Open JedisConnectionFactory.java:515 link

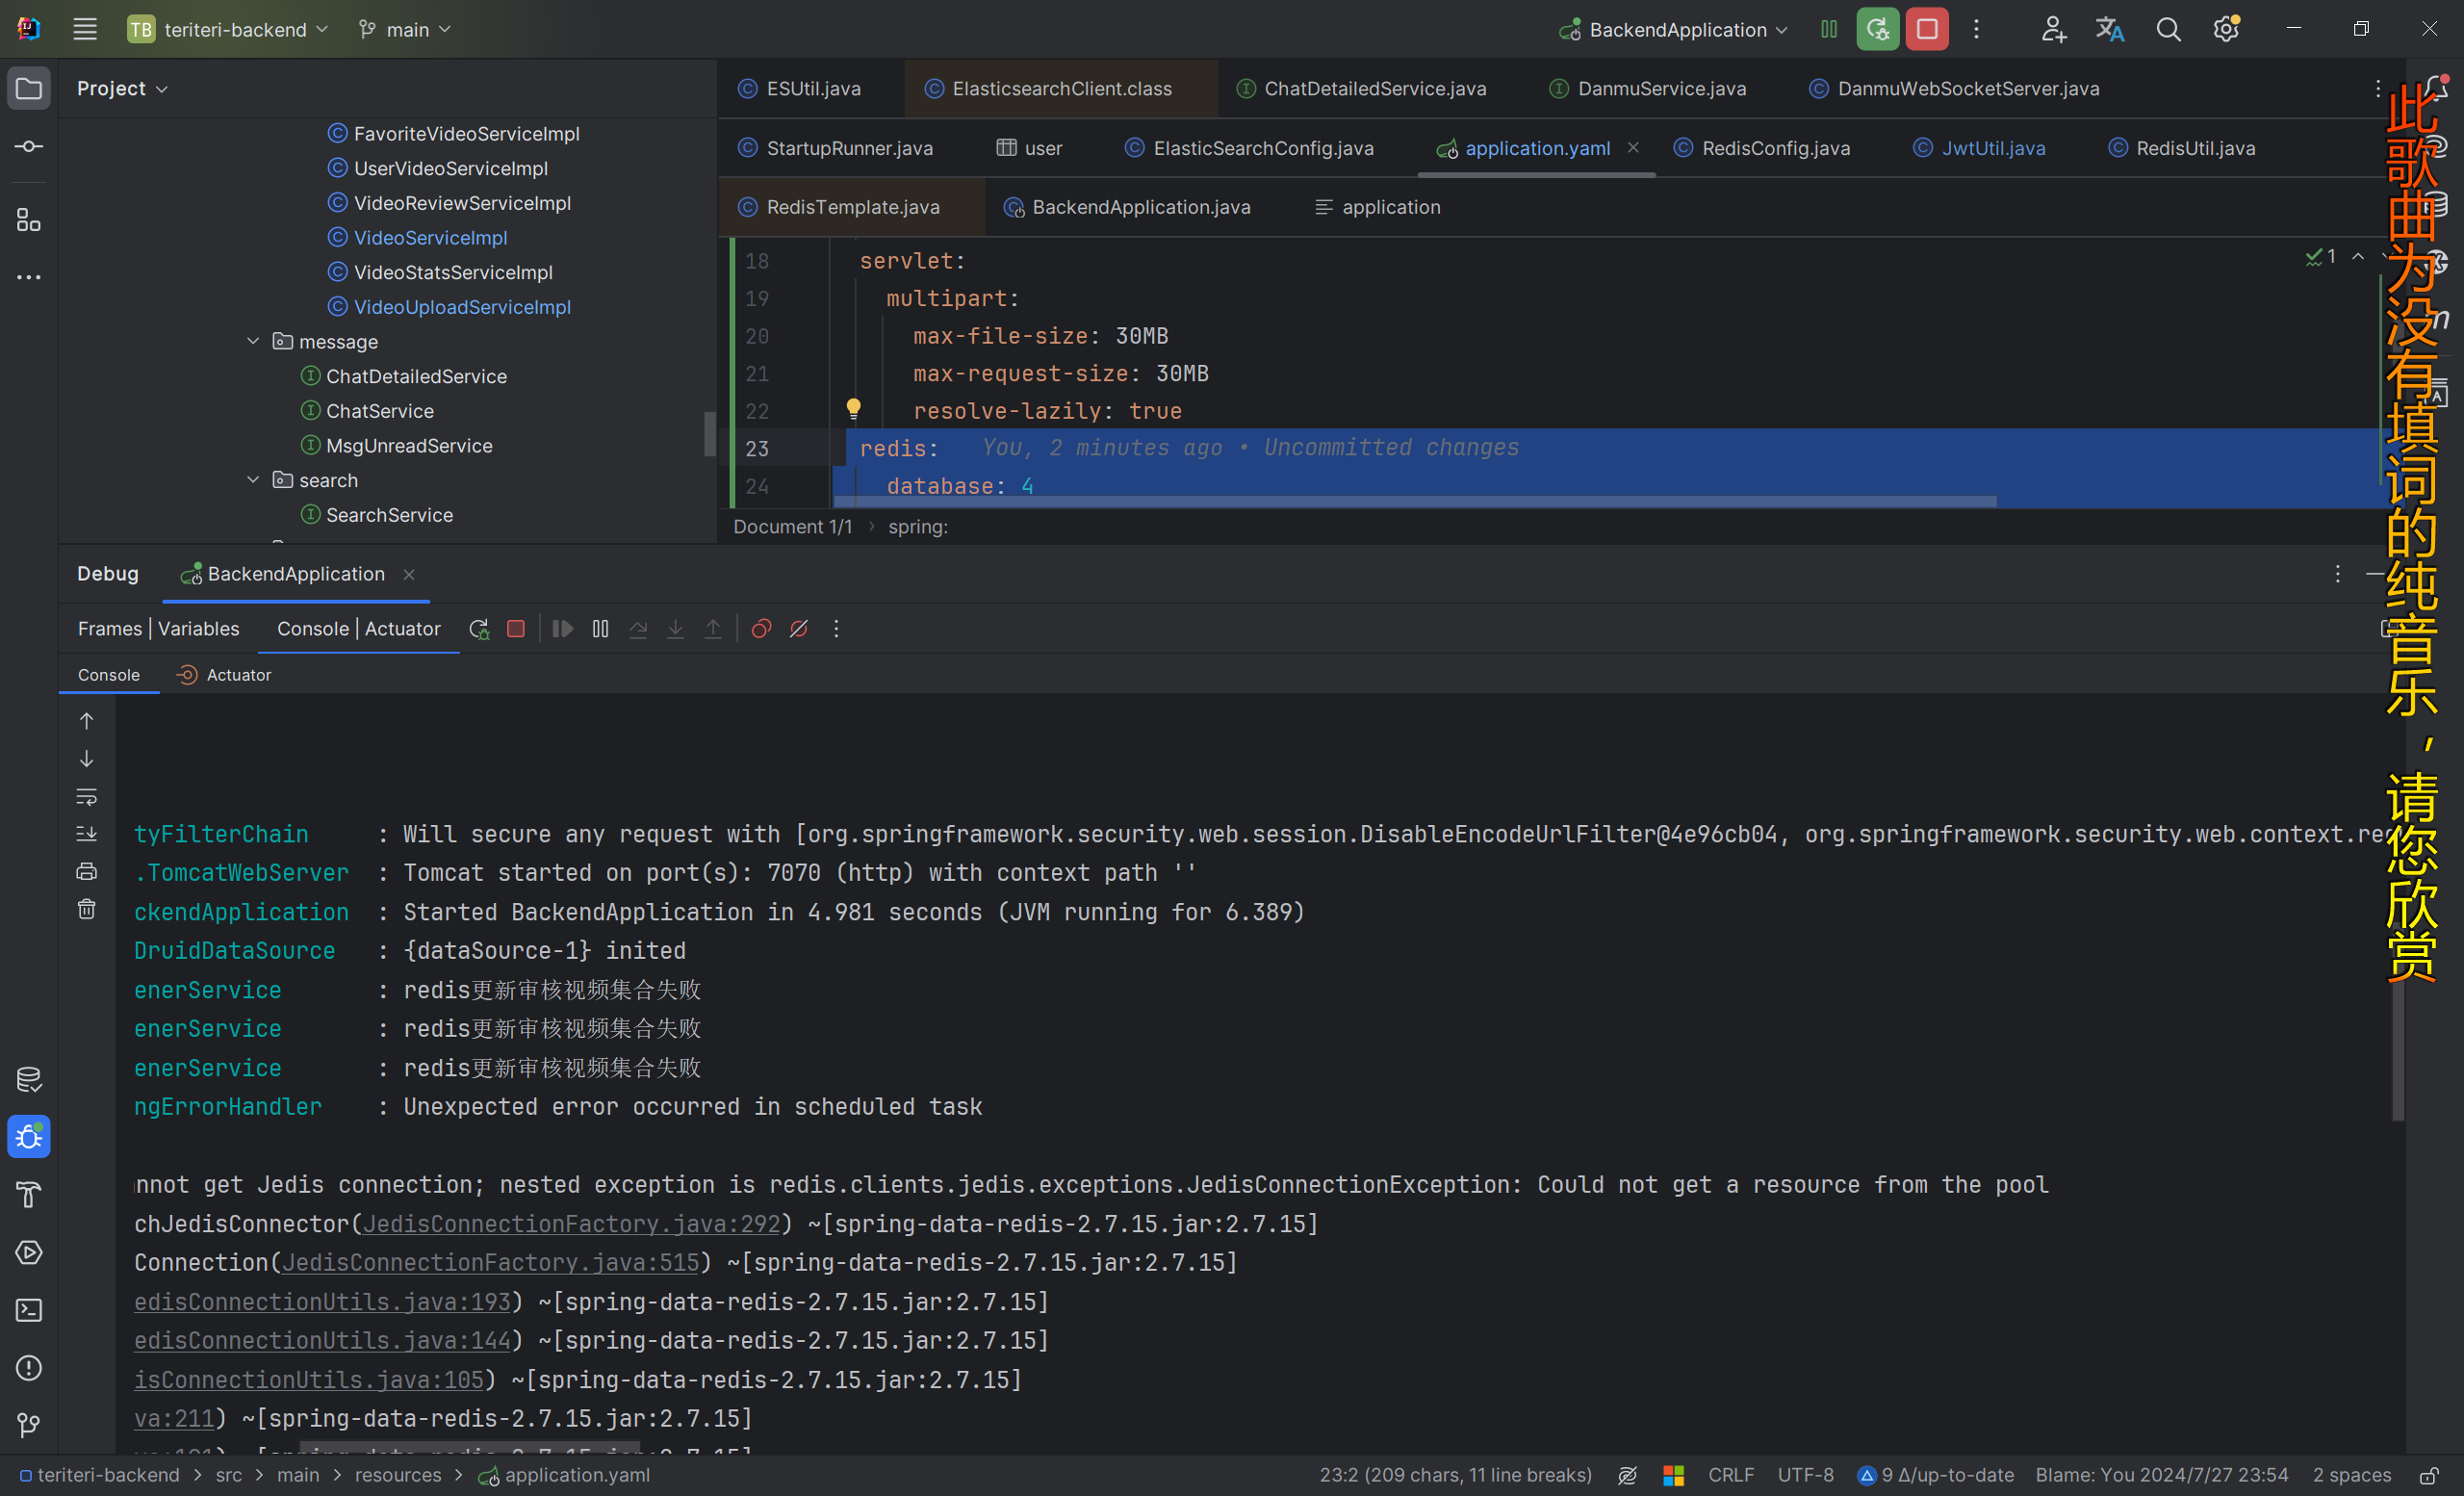(x=490, y=1263)
